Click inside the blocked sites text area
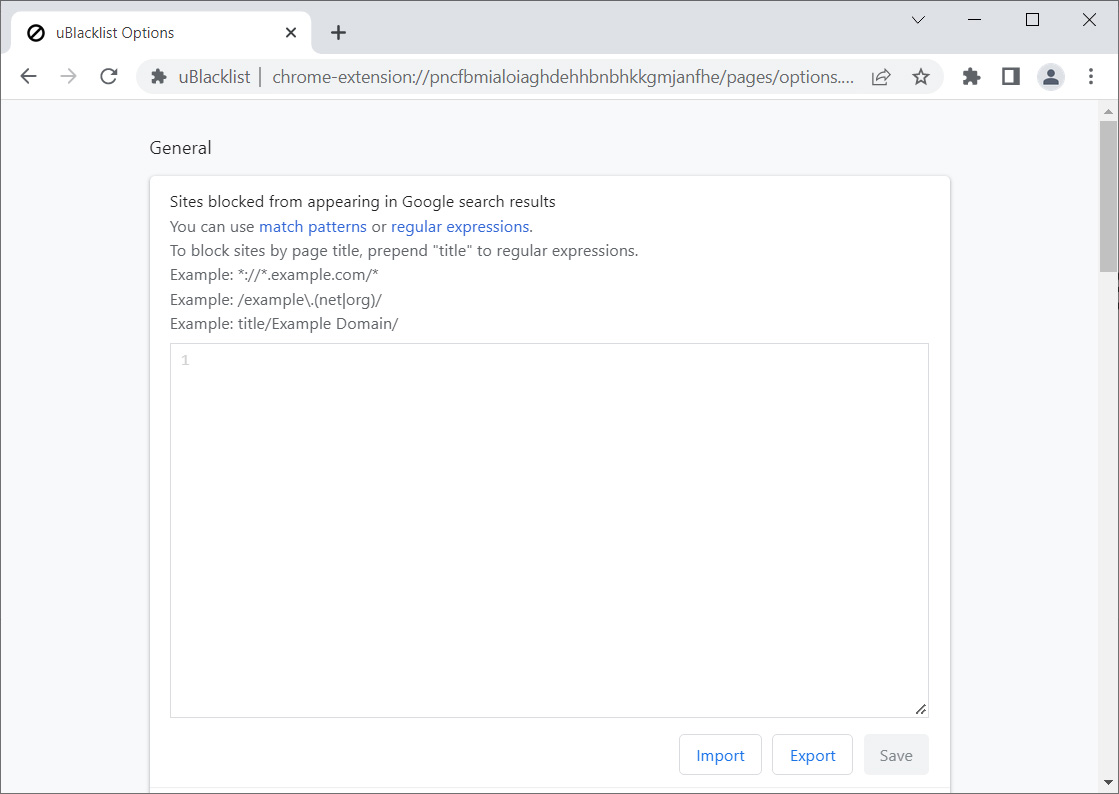 (x=549, y=530)
